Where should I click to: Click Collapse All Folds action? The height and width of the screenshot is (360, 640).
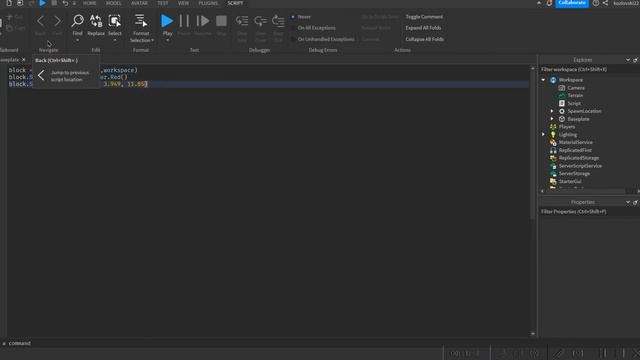click(424, 39)
